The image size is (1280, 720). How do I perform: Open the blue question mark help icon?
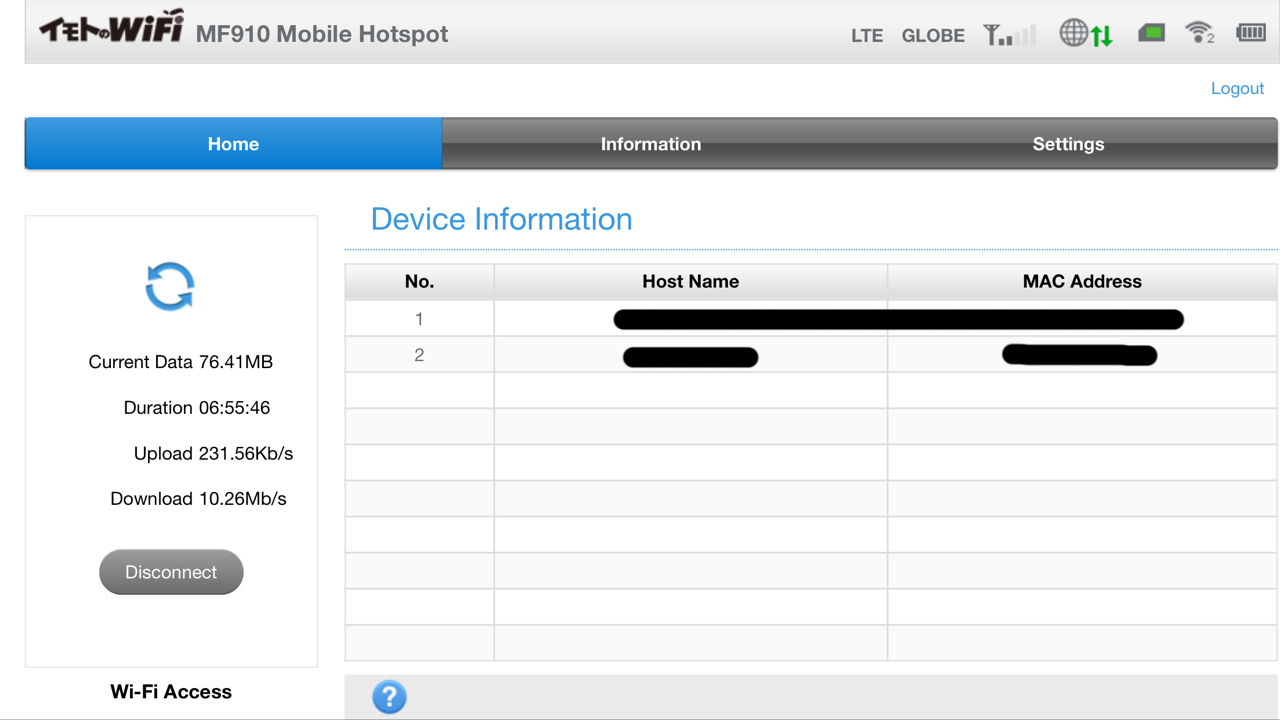(x=389, y=697)
